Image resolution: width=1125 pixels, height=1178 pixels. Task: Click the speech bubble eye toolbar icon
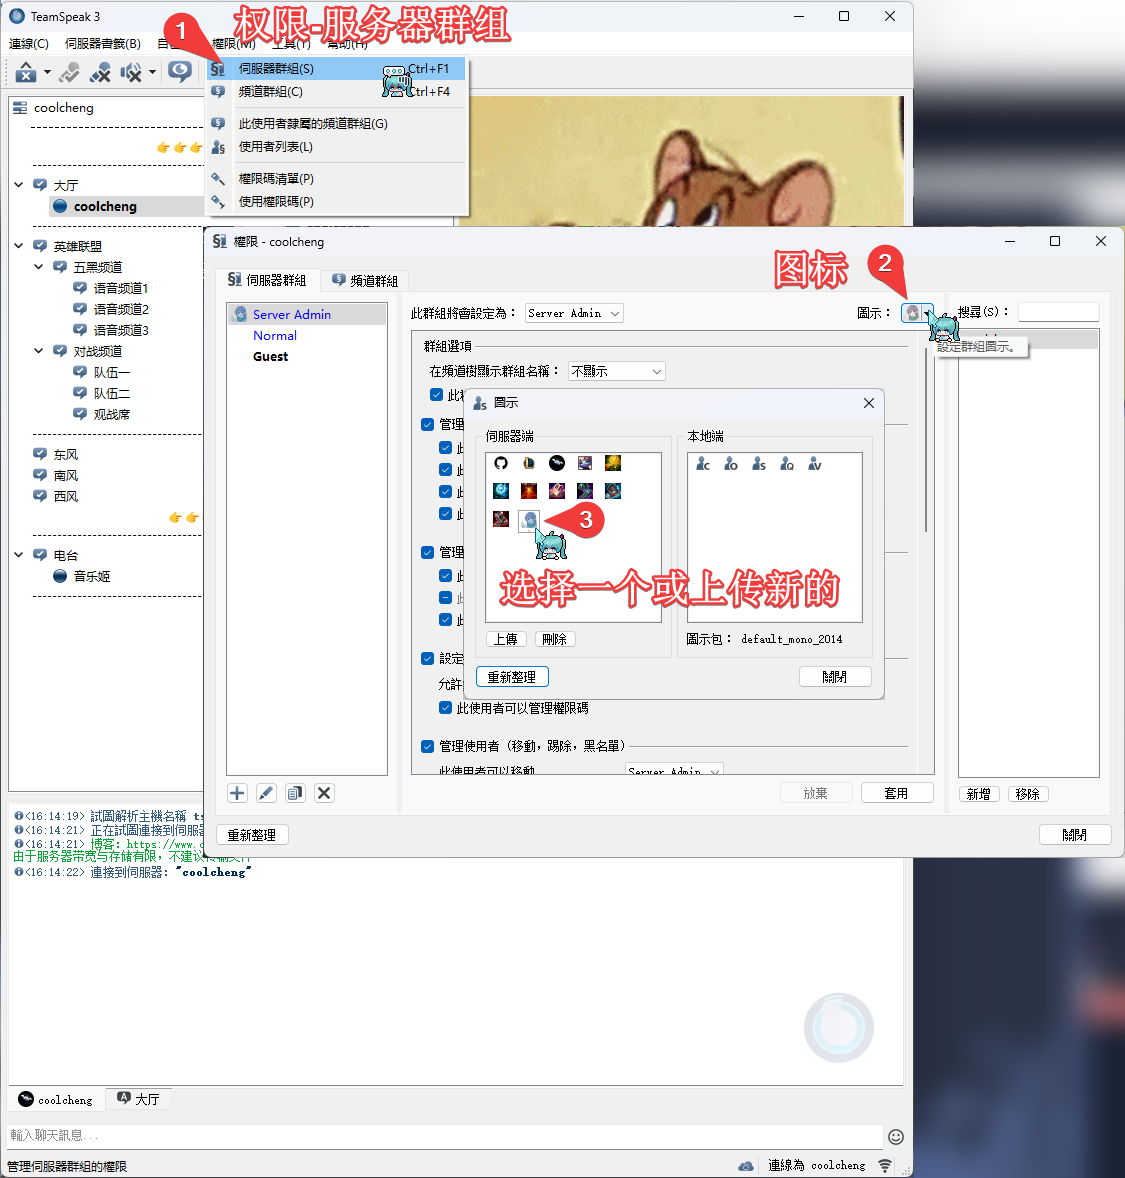(180, 72)
